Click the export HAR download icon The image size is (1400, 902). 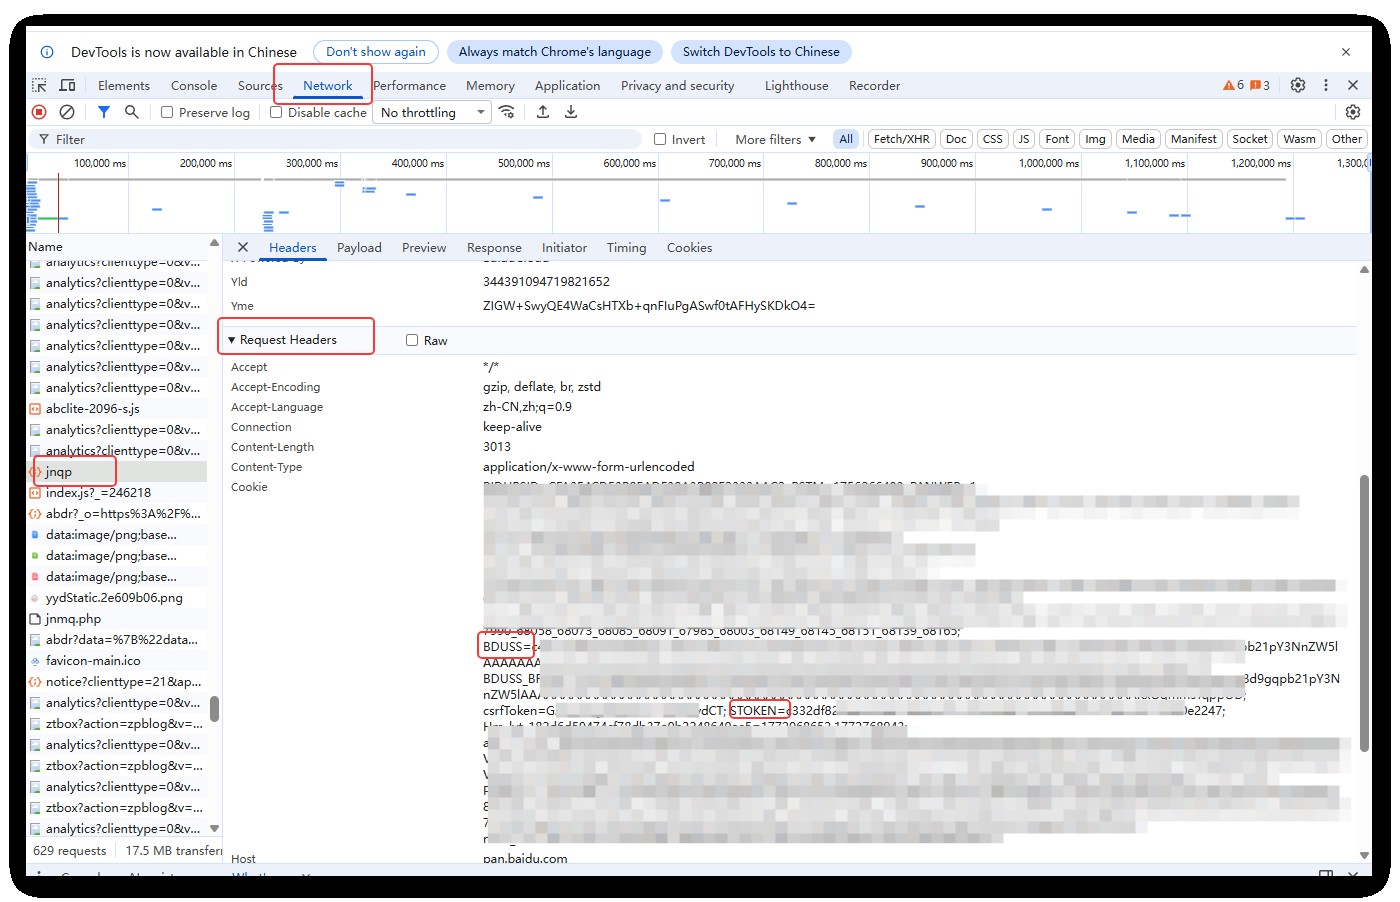click(571, 112)
